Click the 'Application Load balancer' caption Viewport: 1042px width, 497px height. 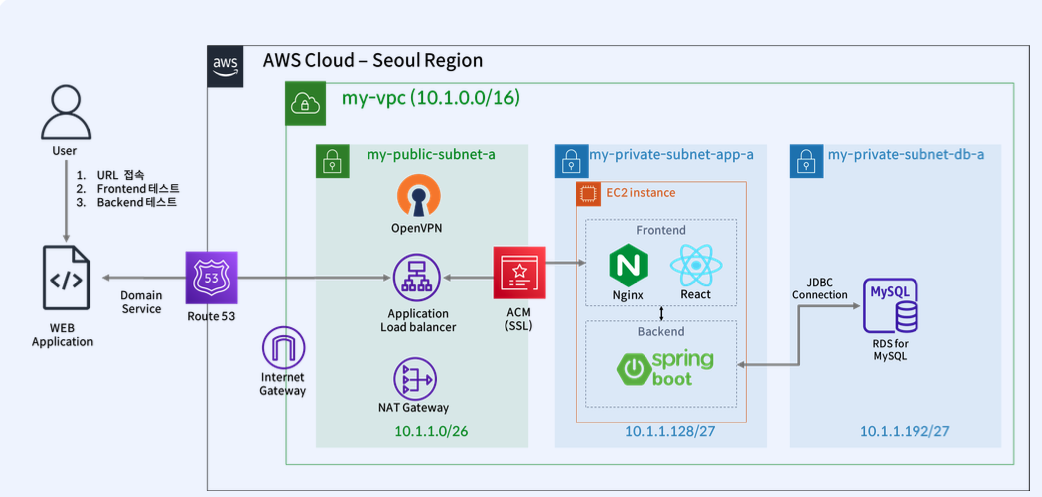pos(418,320)
